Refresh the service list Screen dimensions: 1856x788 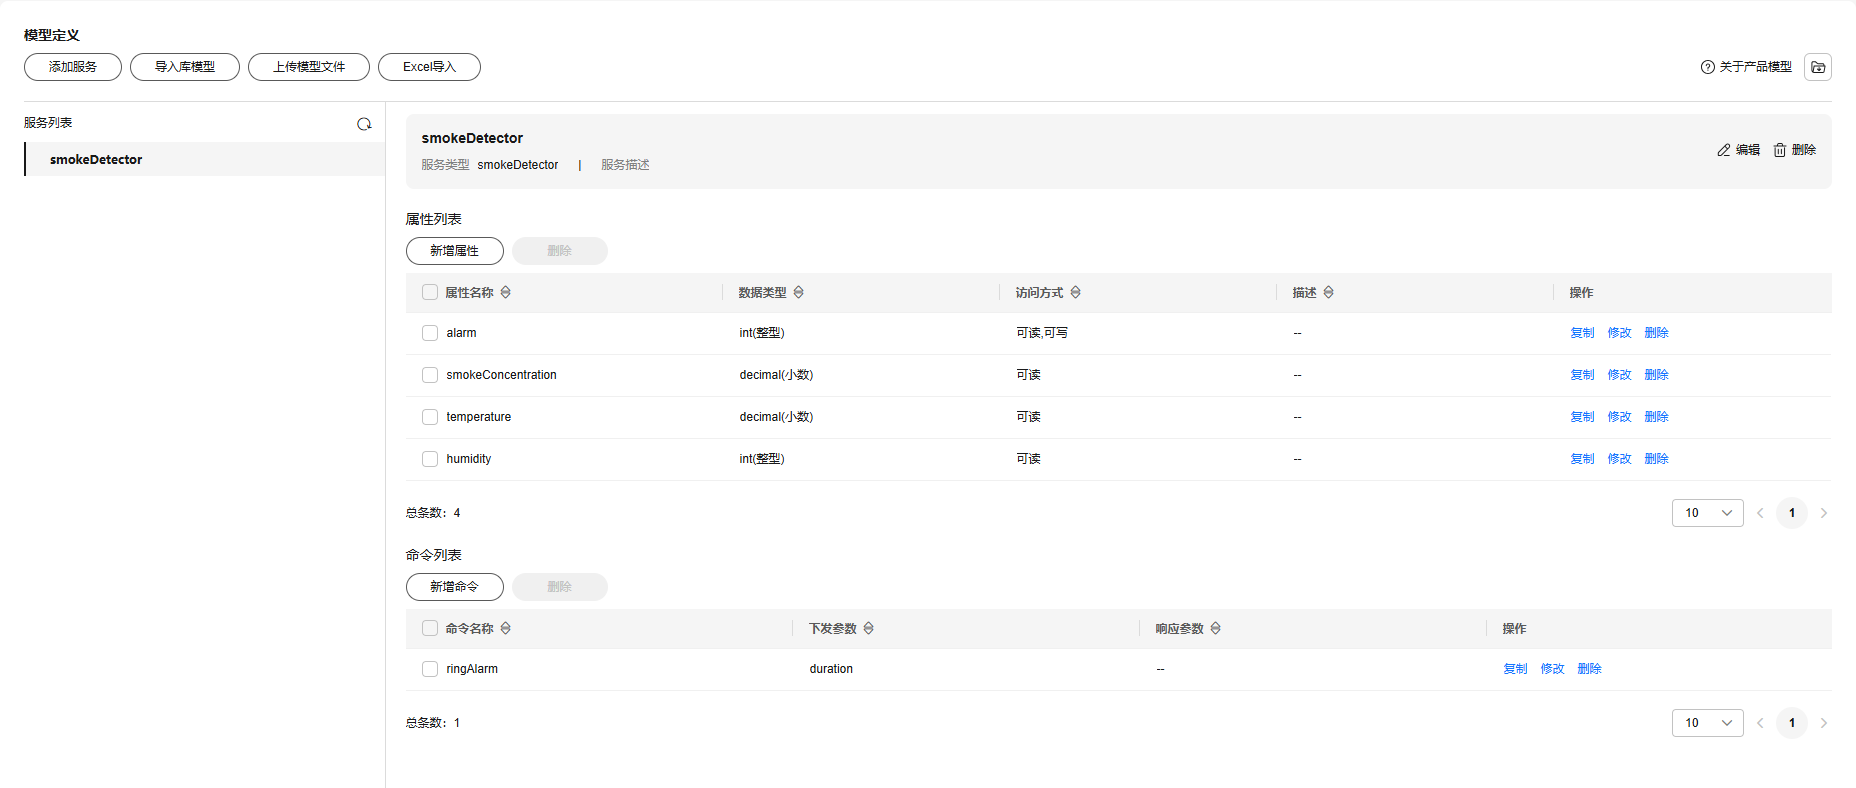click(364, 124)
